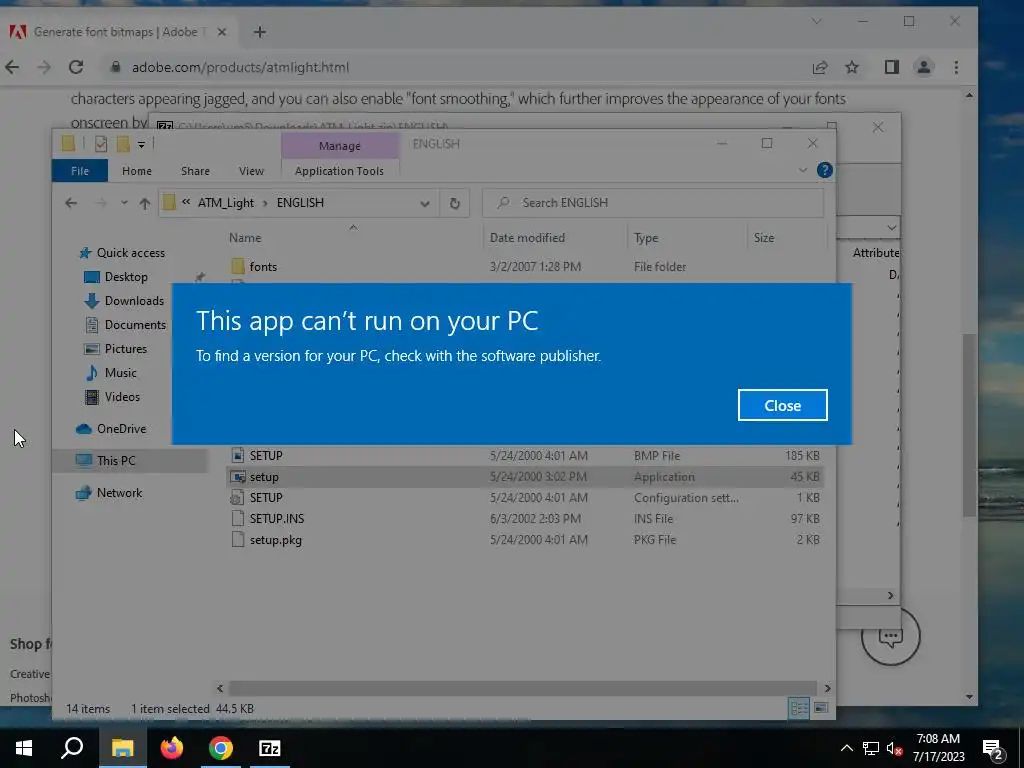Select the SETUP BMP file icon
The width and height of the screenshot is (1024, 768).
click(x=238, y=455)
